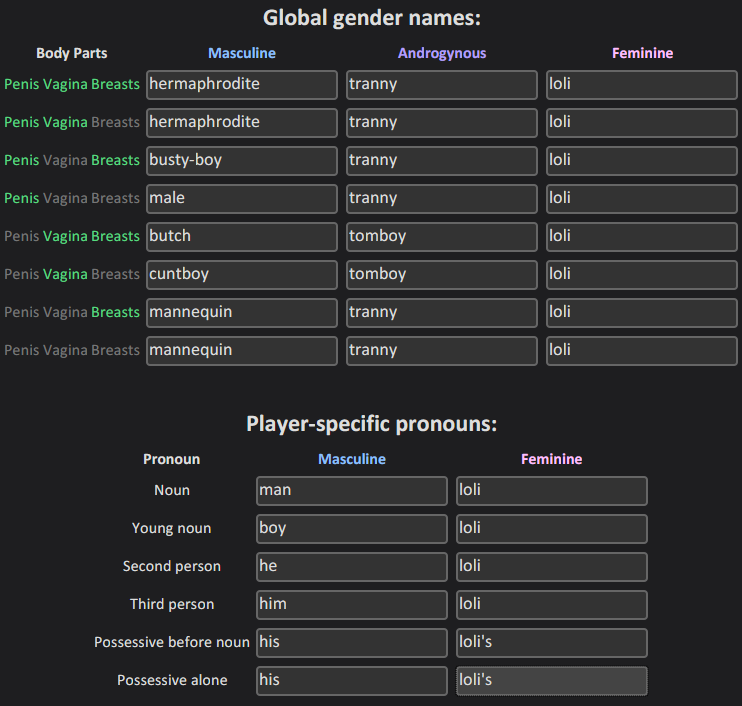Click the Androgynous column header

coord(442,54)
